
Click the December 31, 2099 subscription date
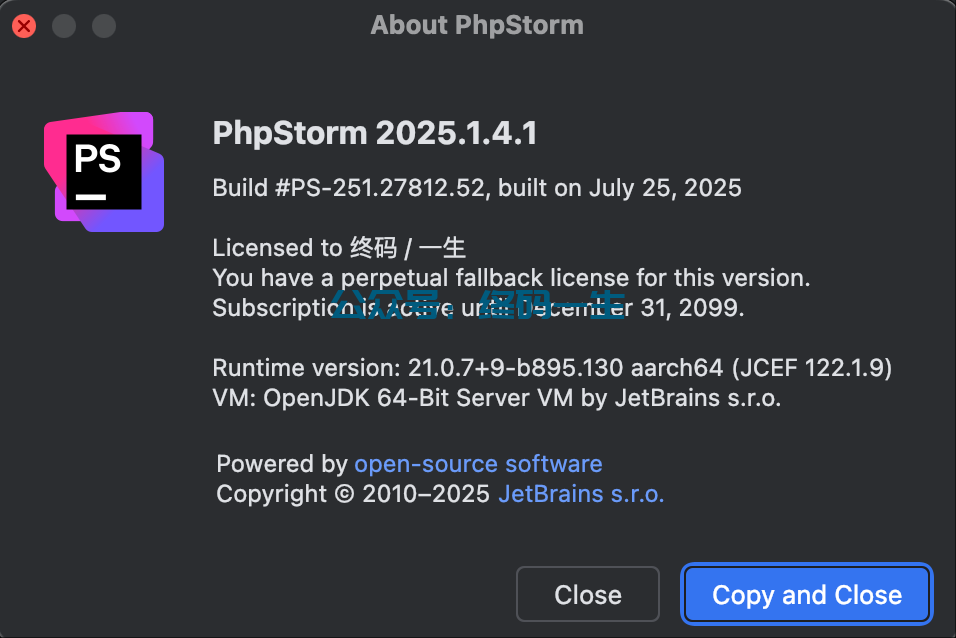click(x=630, y=308)
